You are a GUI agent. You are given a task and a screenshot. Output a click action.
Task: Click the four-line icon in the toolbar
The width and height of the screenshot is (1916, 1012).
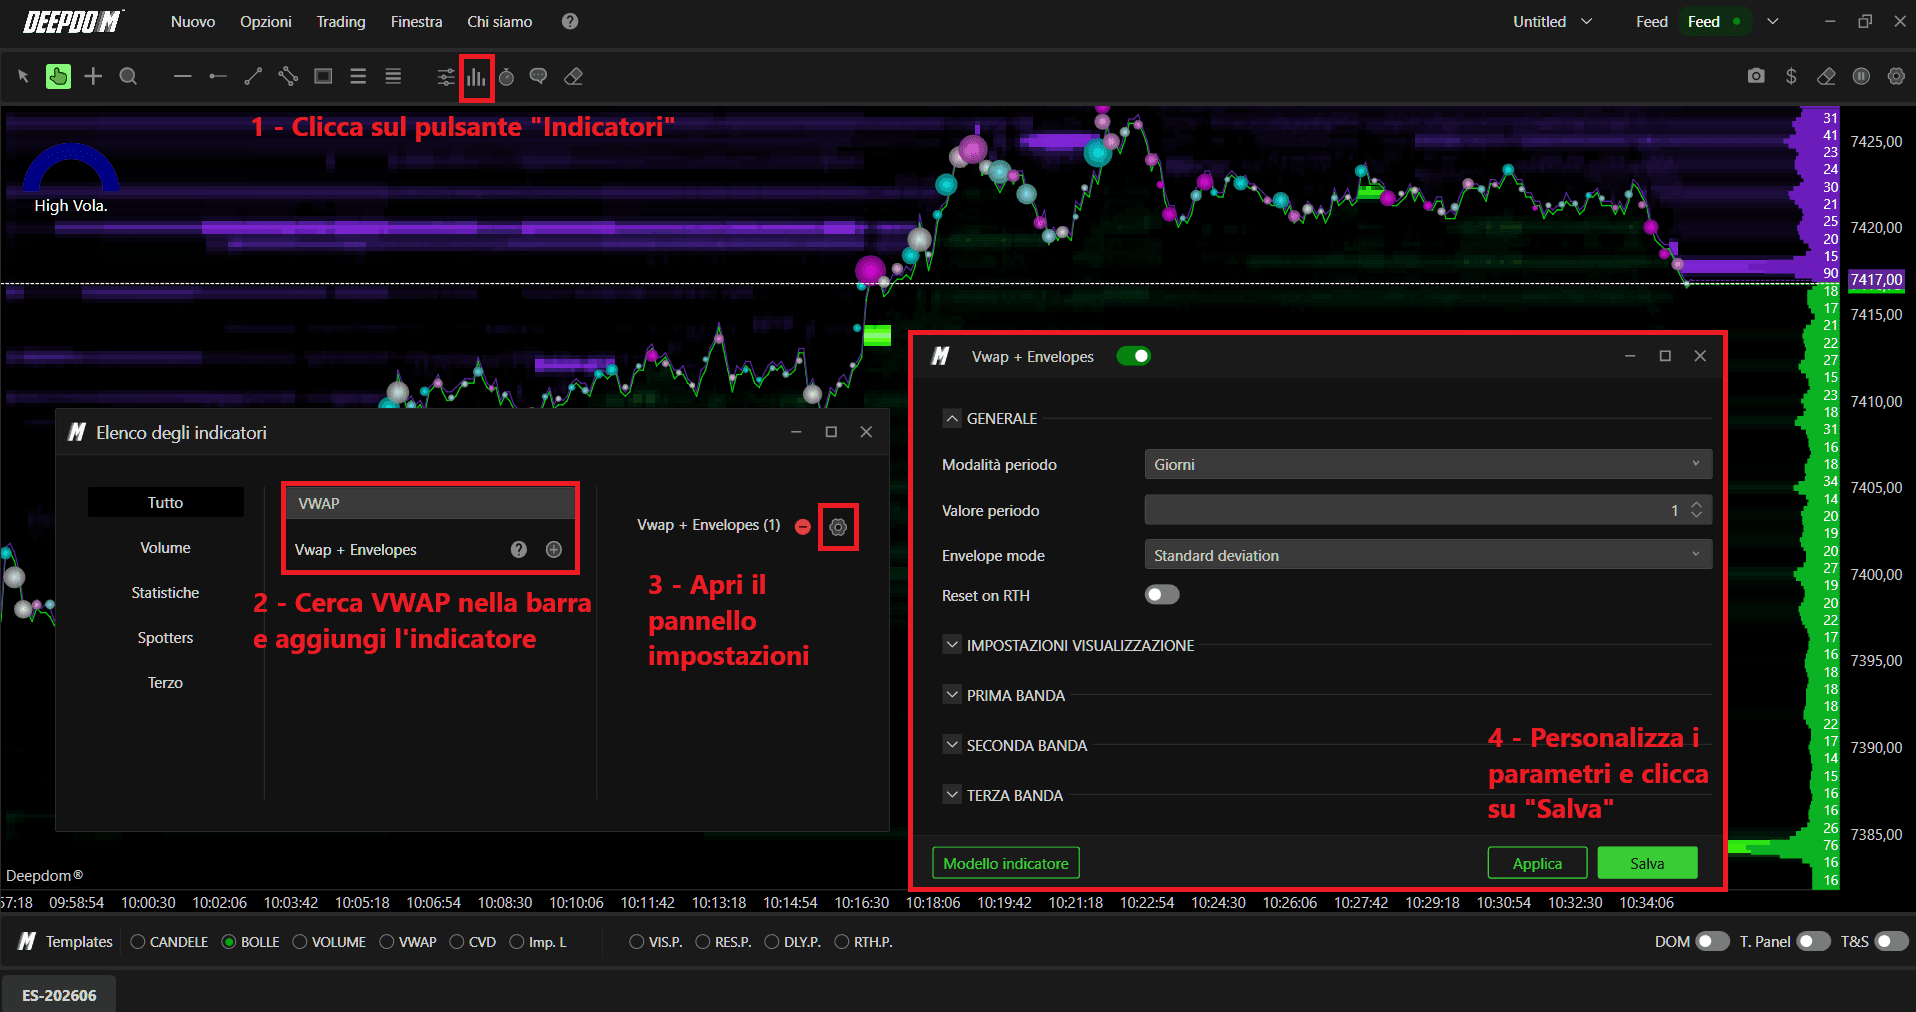pyautogui.click(x=393, y=76)
